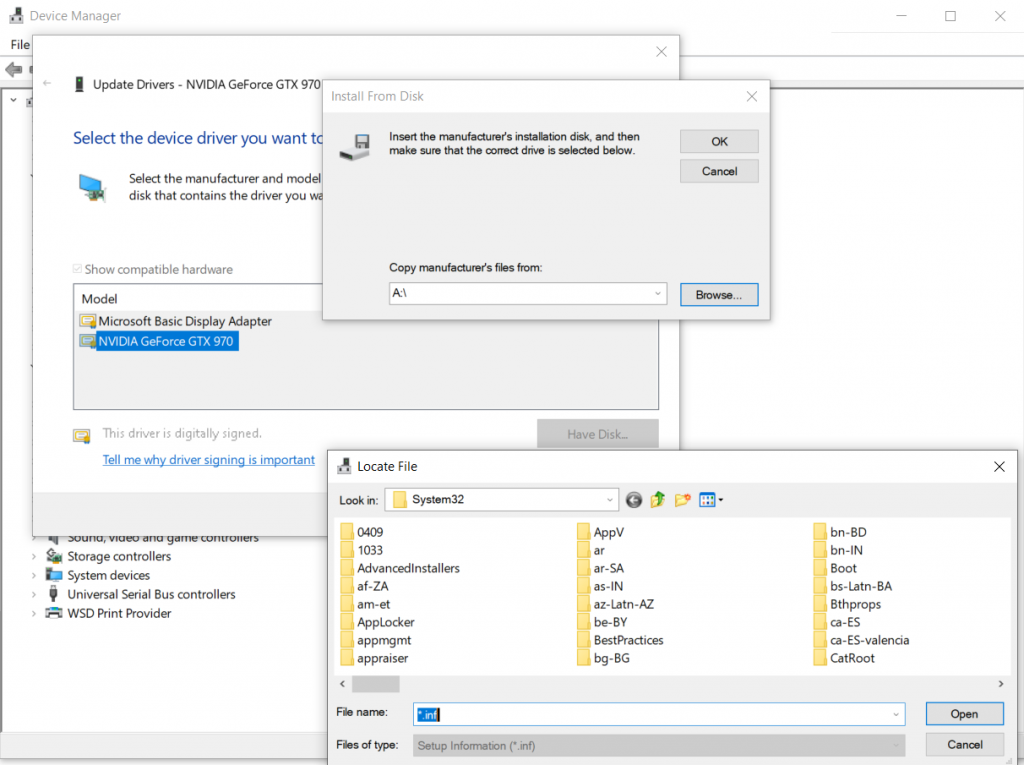Select the ca-ES-valencia folder
This screenshot has width=1024, height=765.
click(861, 640)
